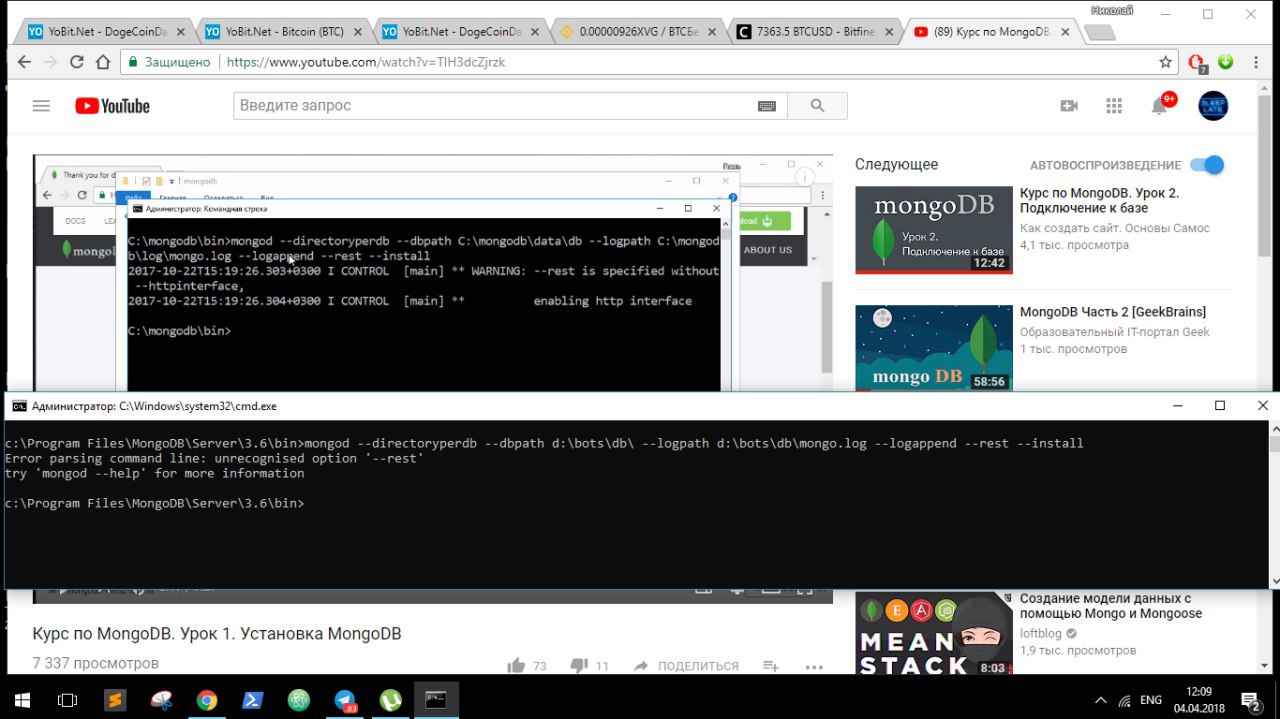Open the YouTube hamburger guide menu

coord(41,106)
